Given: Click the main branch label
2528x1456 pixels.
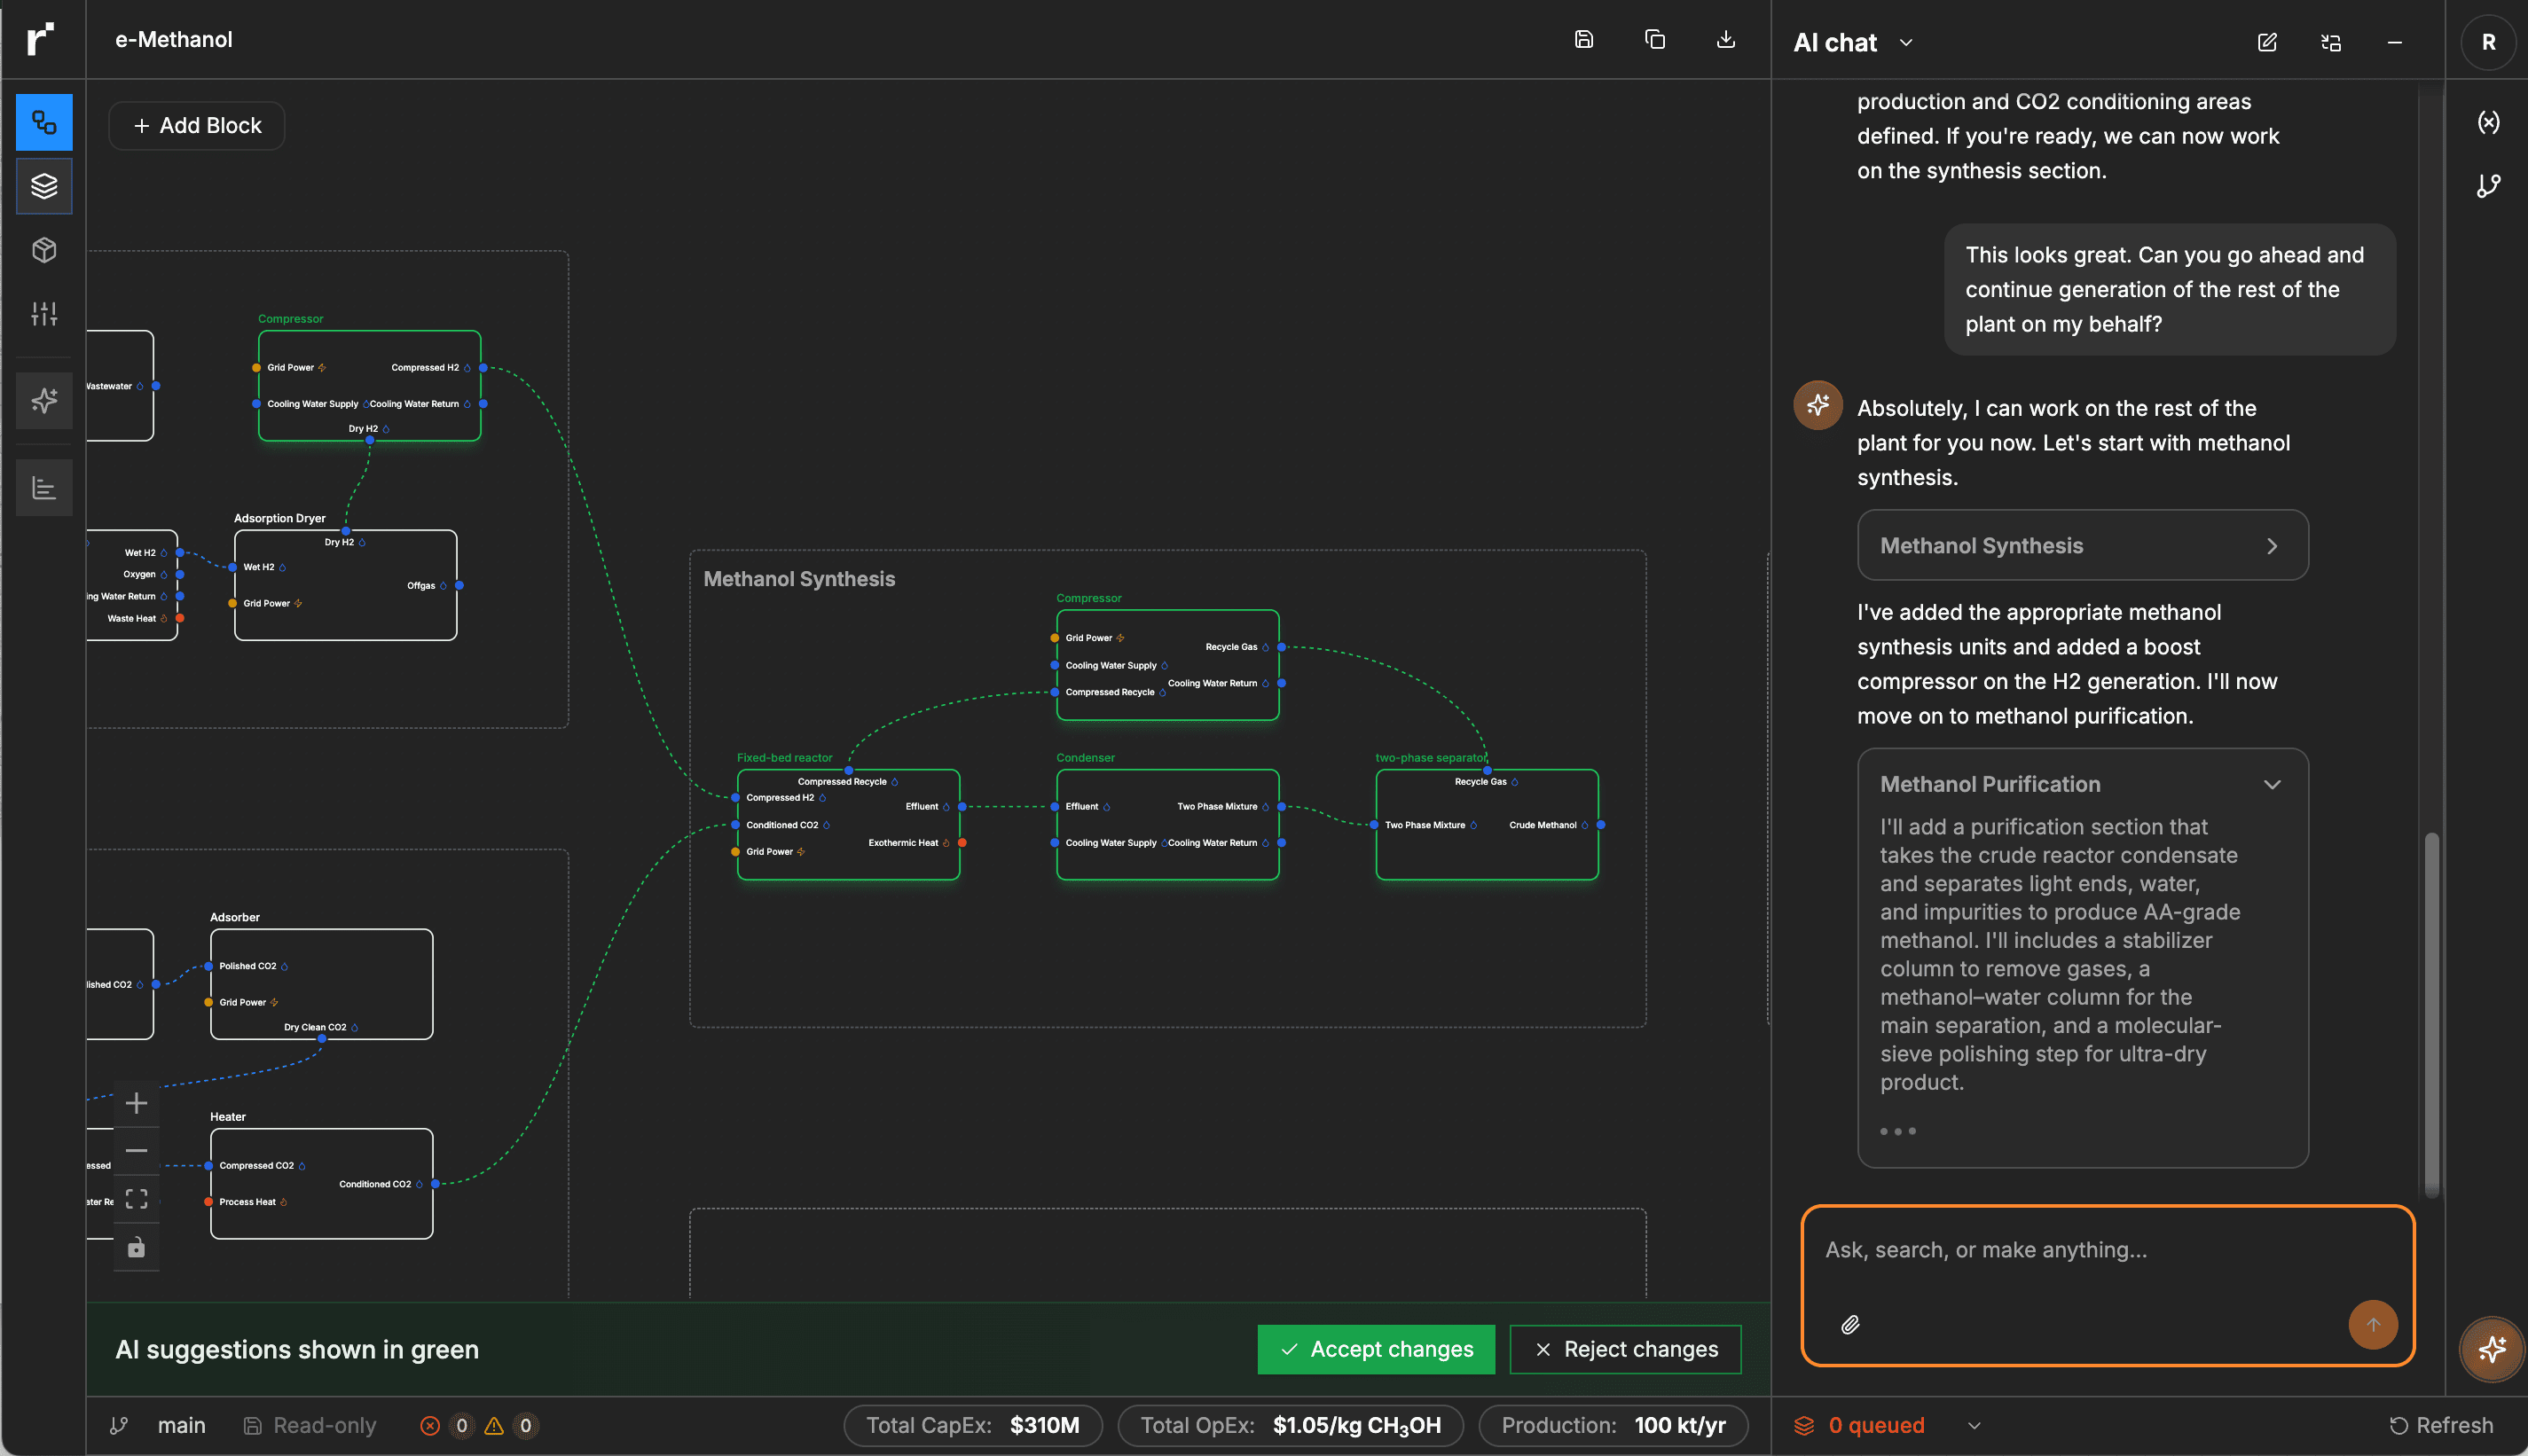Looking at the screenshot, I should coord(181,1426).
